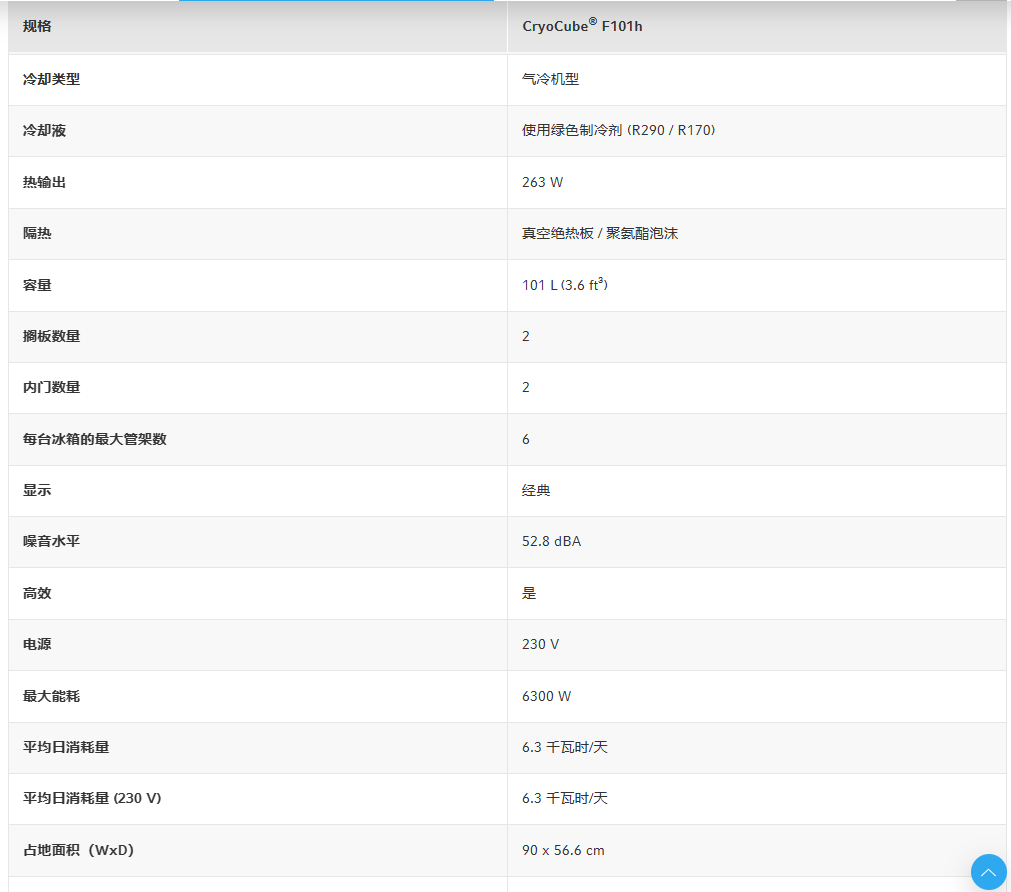Viewport: 1011px width, 892px height.
Task: Click the 平均日消耗量 (230 V) label
Action: [92, 798]
